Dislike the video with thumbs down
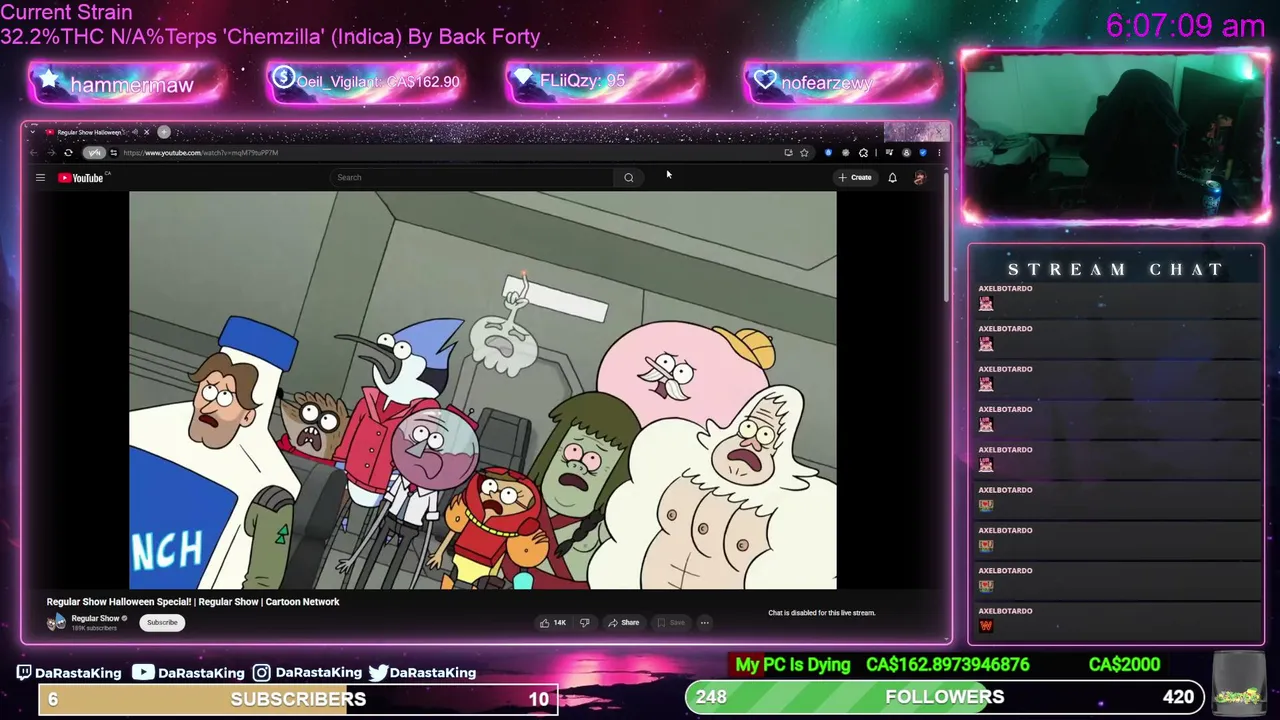Image resolution: width=1280 pixels, height=720 pixels. 585,623
